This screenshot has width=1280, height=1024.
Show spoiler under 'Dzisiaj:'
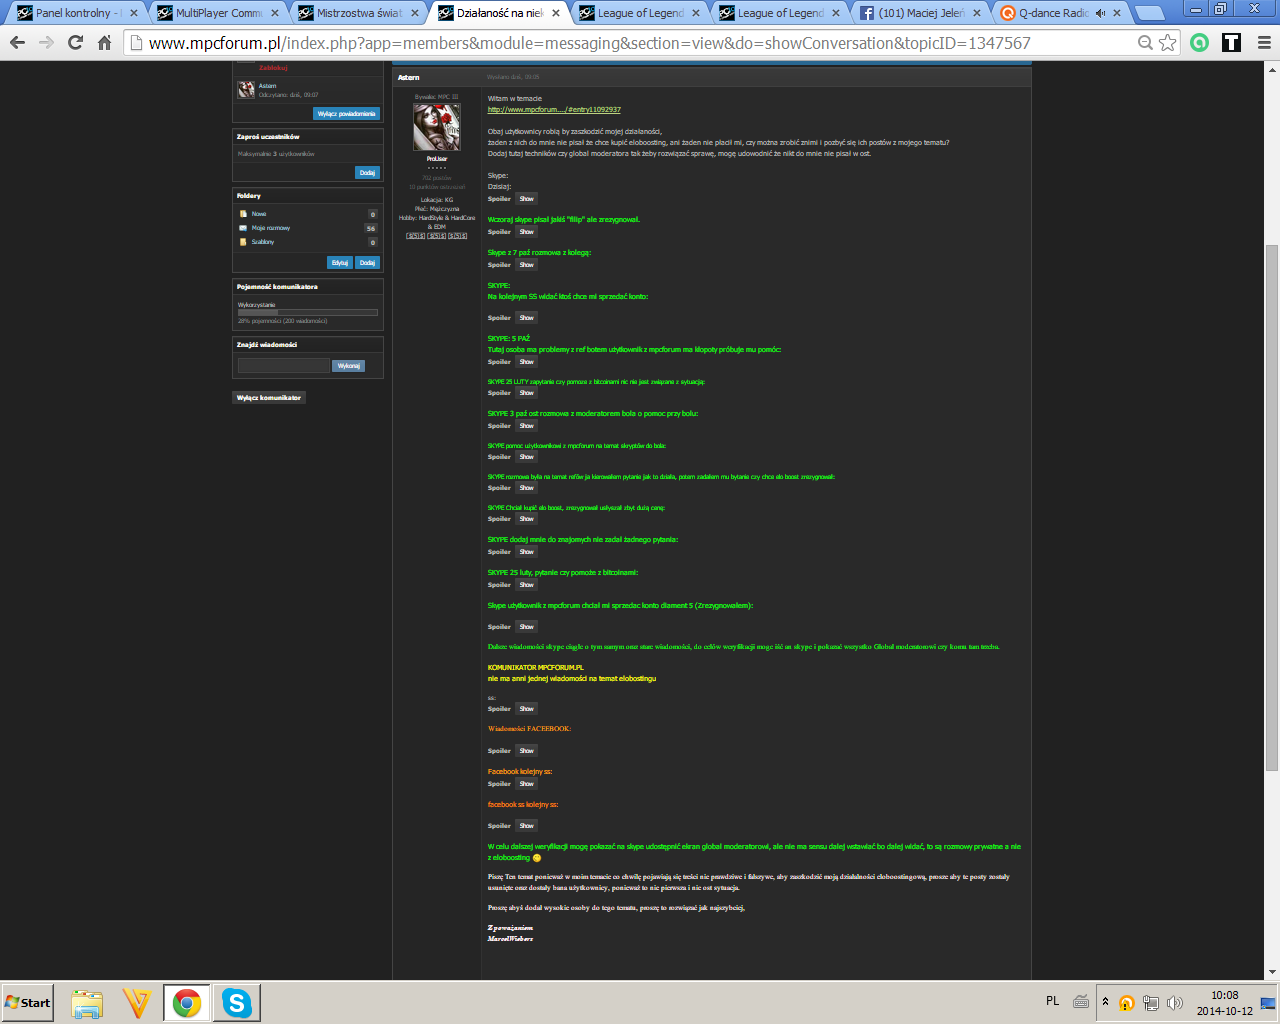[x=527, y=199]
